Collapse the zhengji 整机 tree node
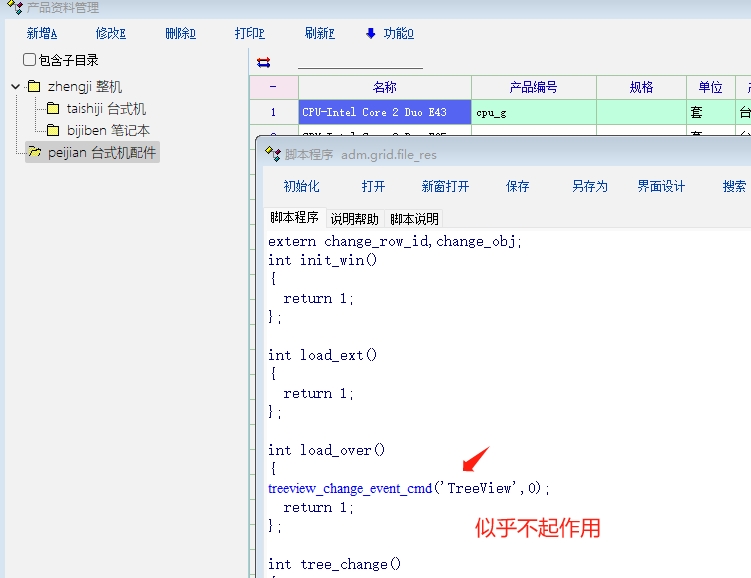 tap(15, 87)
